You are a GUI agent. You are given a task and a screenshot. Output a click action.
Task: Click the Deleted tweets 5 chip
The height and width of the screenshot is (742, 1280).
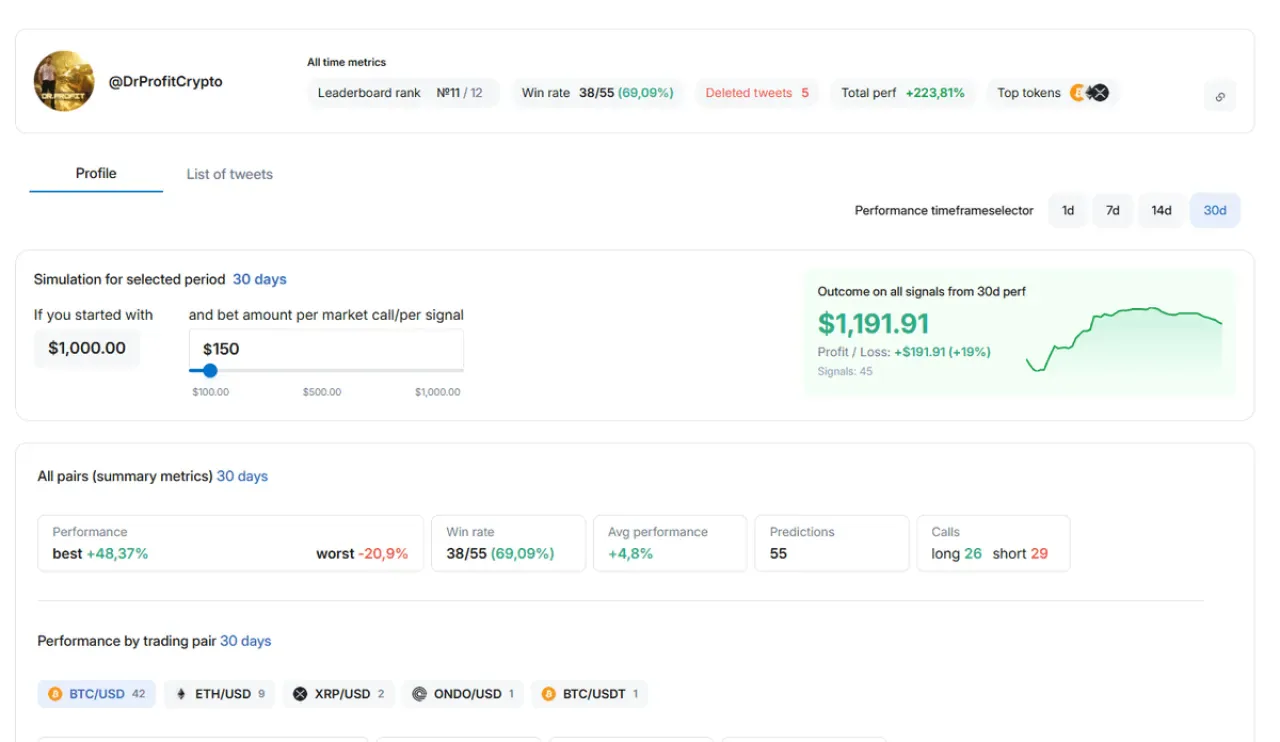tap(757, 93)
